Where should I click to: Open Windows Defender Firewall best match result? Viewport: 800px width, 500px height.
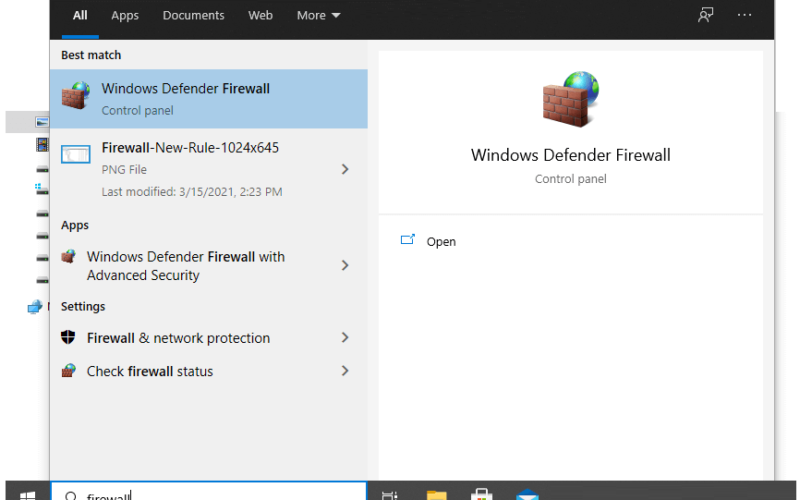pyautogui.click(x=209, y=98)
